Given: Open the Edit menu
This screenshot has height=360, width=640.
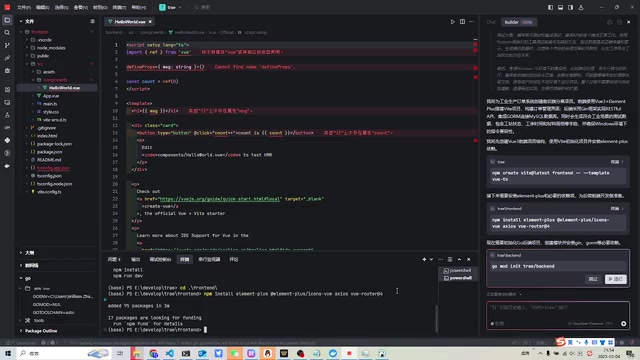Looking at the screenshot, I should pos(42,7).
